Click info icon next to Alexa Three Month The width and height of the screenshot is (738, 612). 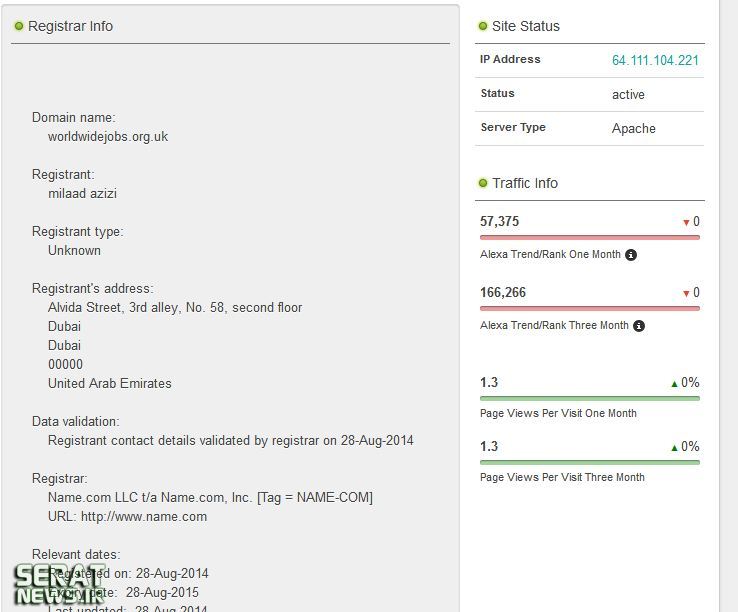pyautogui.click(x=639, y=326)
